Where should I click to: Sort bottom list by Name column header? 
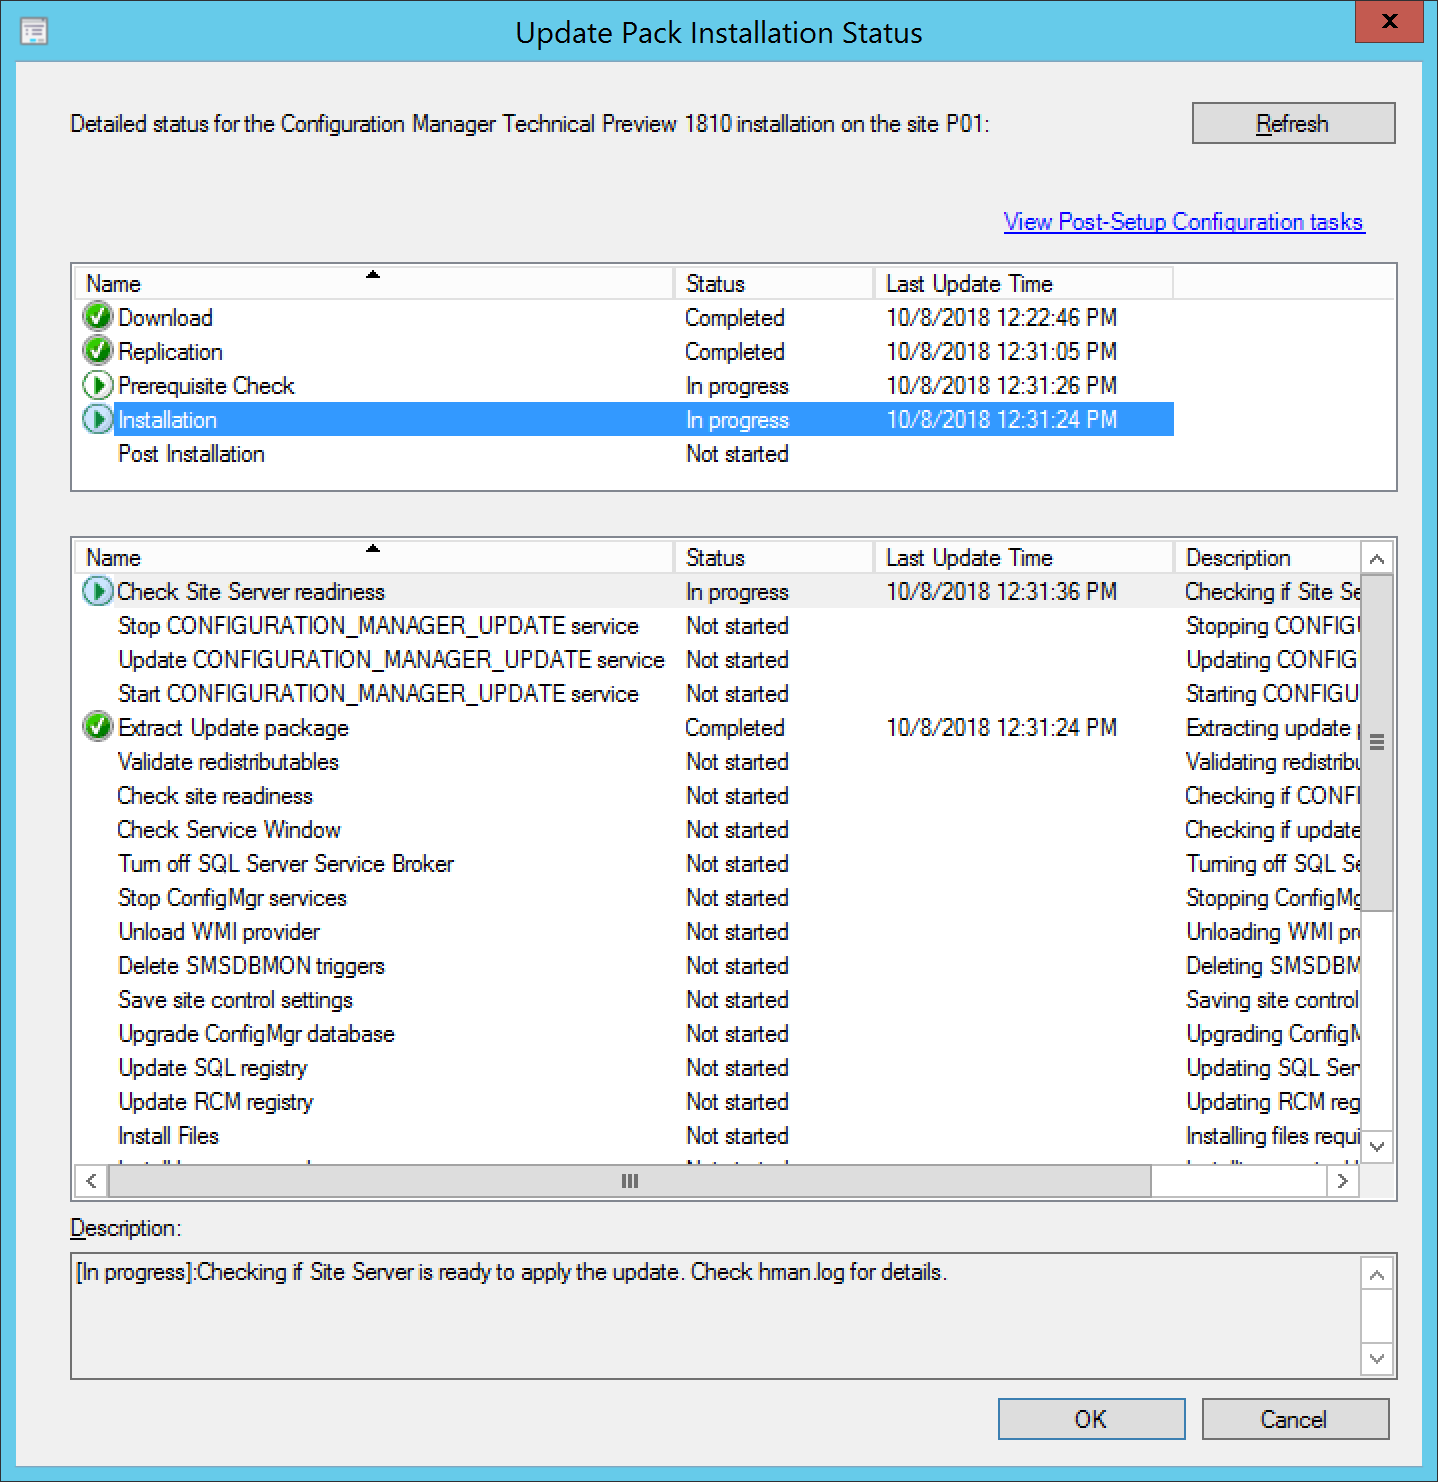pyautogui.click(x=374, y=558)
